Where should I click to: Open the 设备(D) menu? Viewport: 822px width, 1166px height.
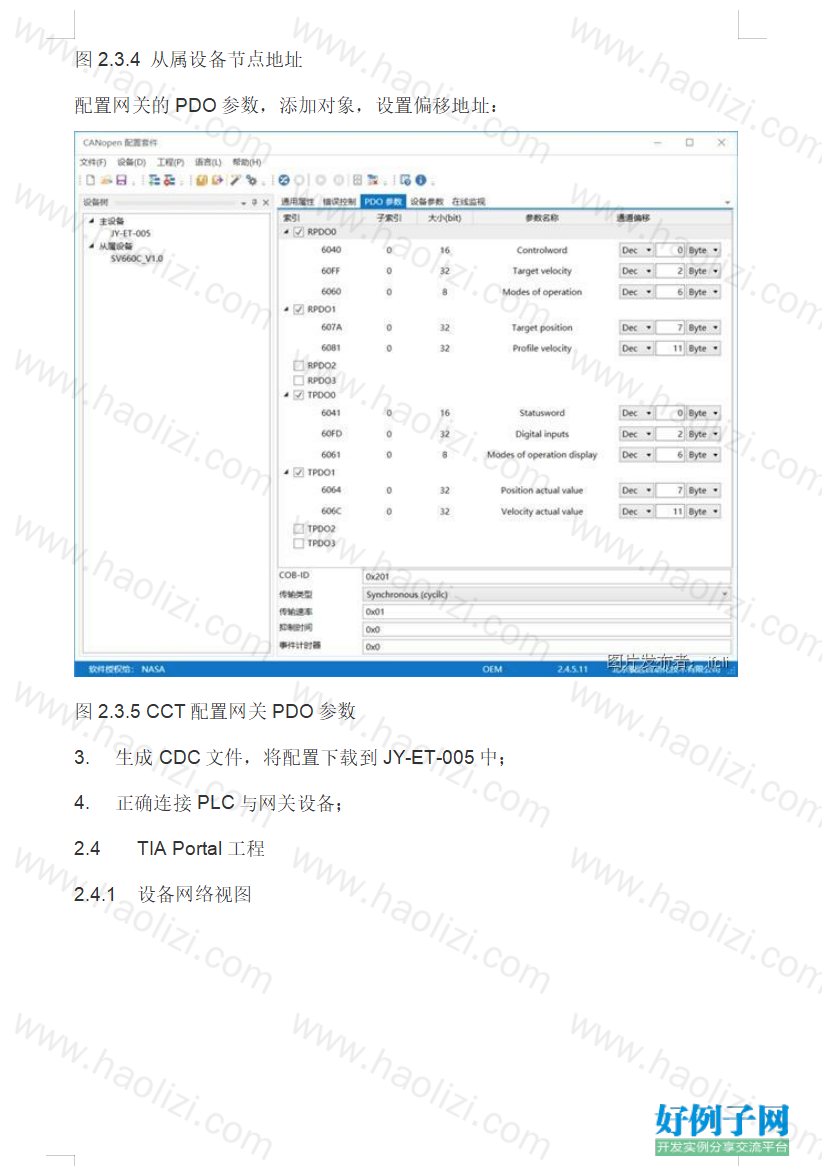(132, 162)
